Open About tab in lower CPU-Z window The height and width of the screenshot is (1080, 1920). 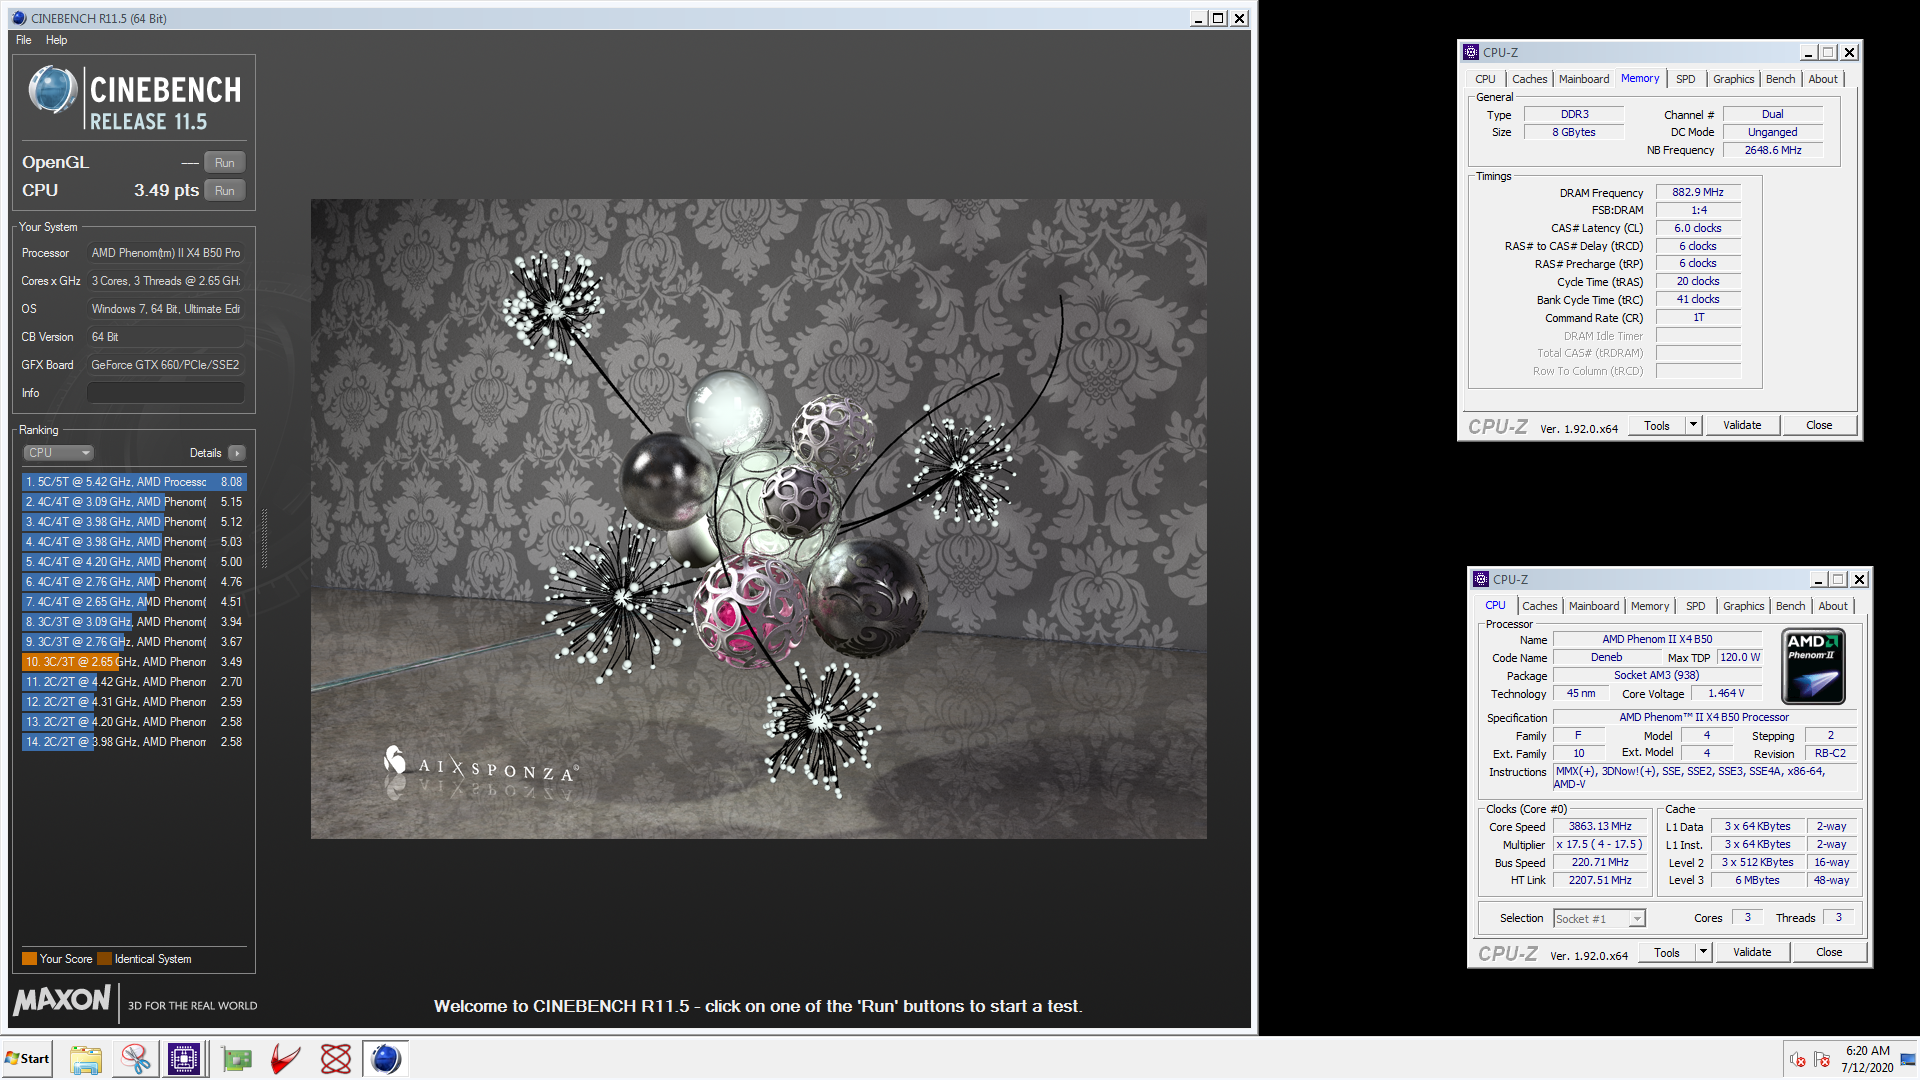point(1833,606)
